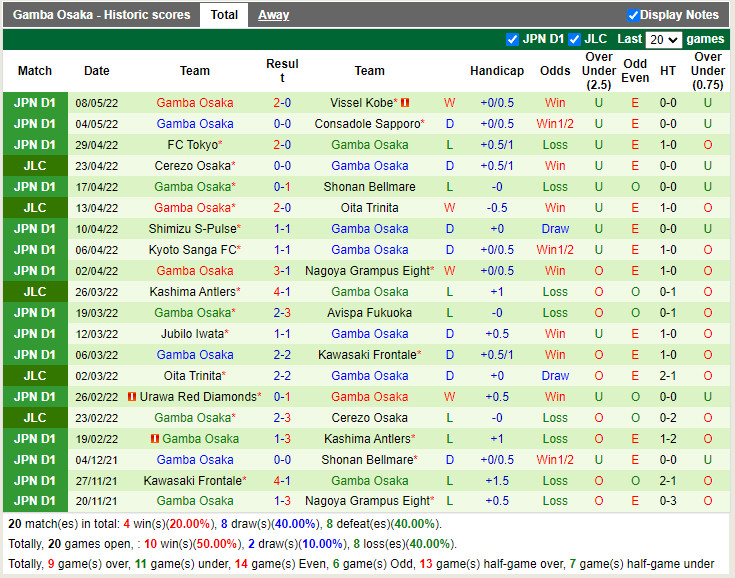The width and height of the screenshot is (735, 578).
Task: Click the JLC badge in the 13/04/22 row
Action: pyautogui.click(x=35, y=208)
